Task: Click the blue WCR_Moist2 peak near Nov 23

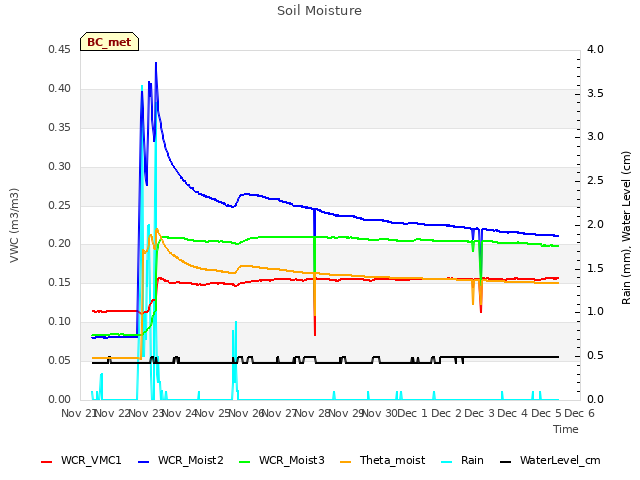Action: (156, 63)
